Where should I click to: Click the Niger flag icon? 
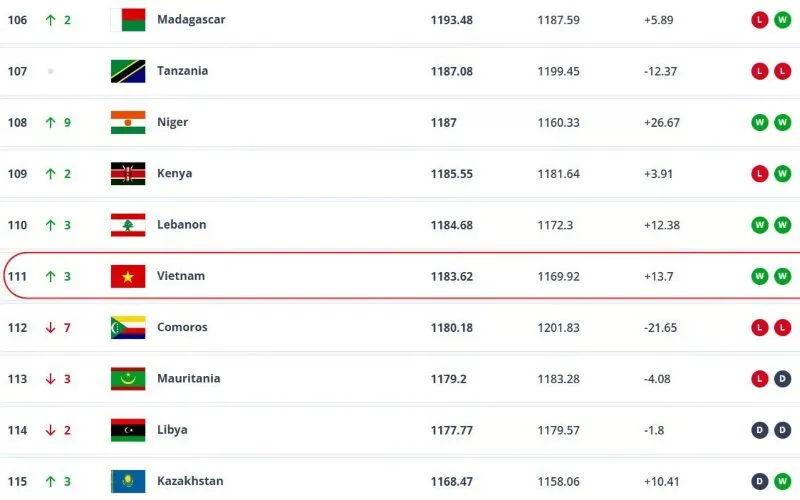pyautogui.click(x=128, y=122)
